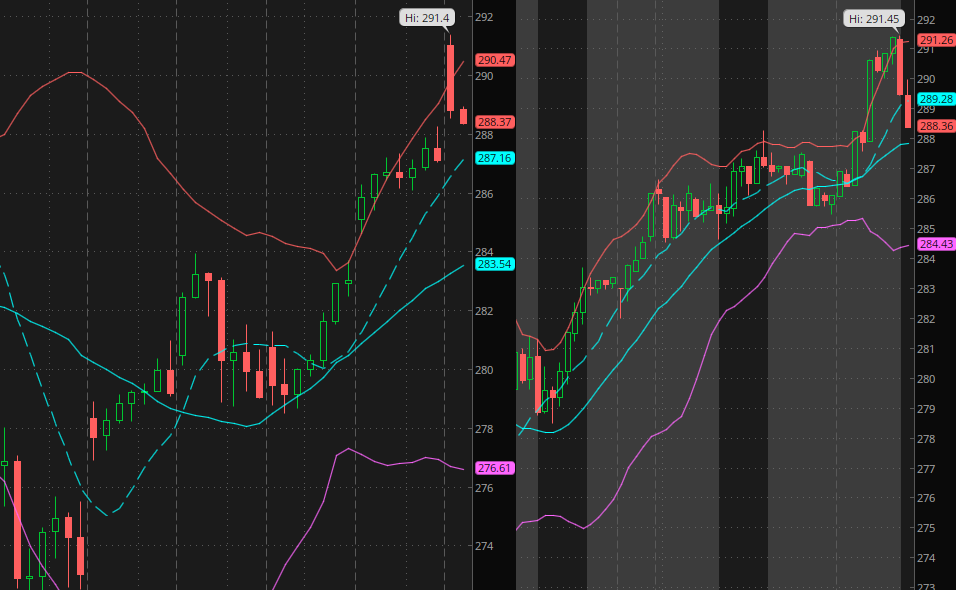Image resolution: width=956 pixels, height=590 pixels.
Task: Click the tall red candle under Hi: 291.4
Action: pyautogui.click(x=451, y=77)
